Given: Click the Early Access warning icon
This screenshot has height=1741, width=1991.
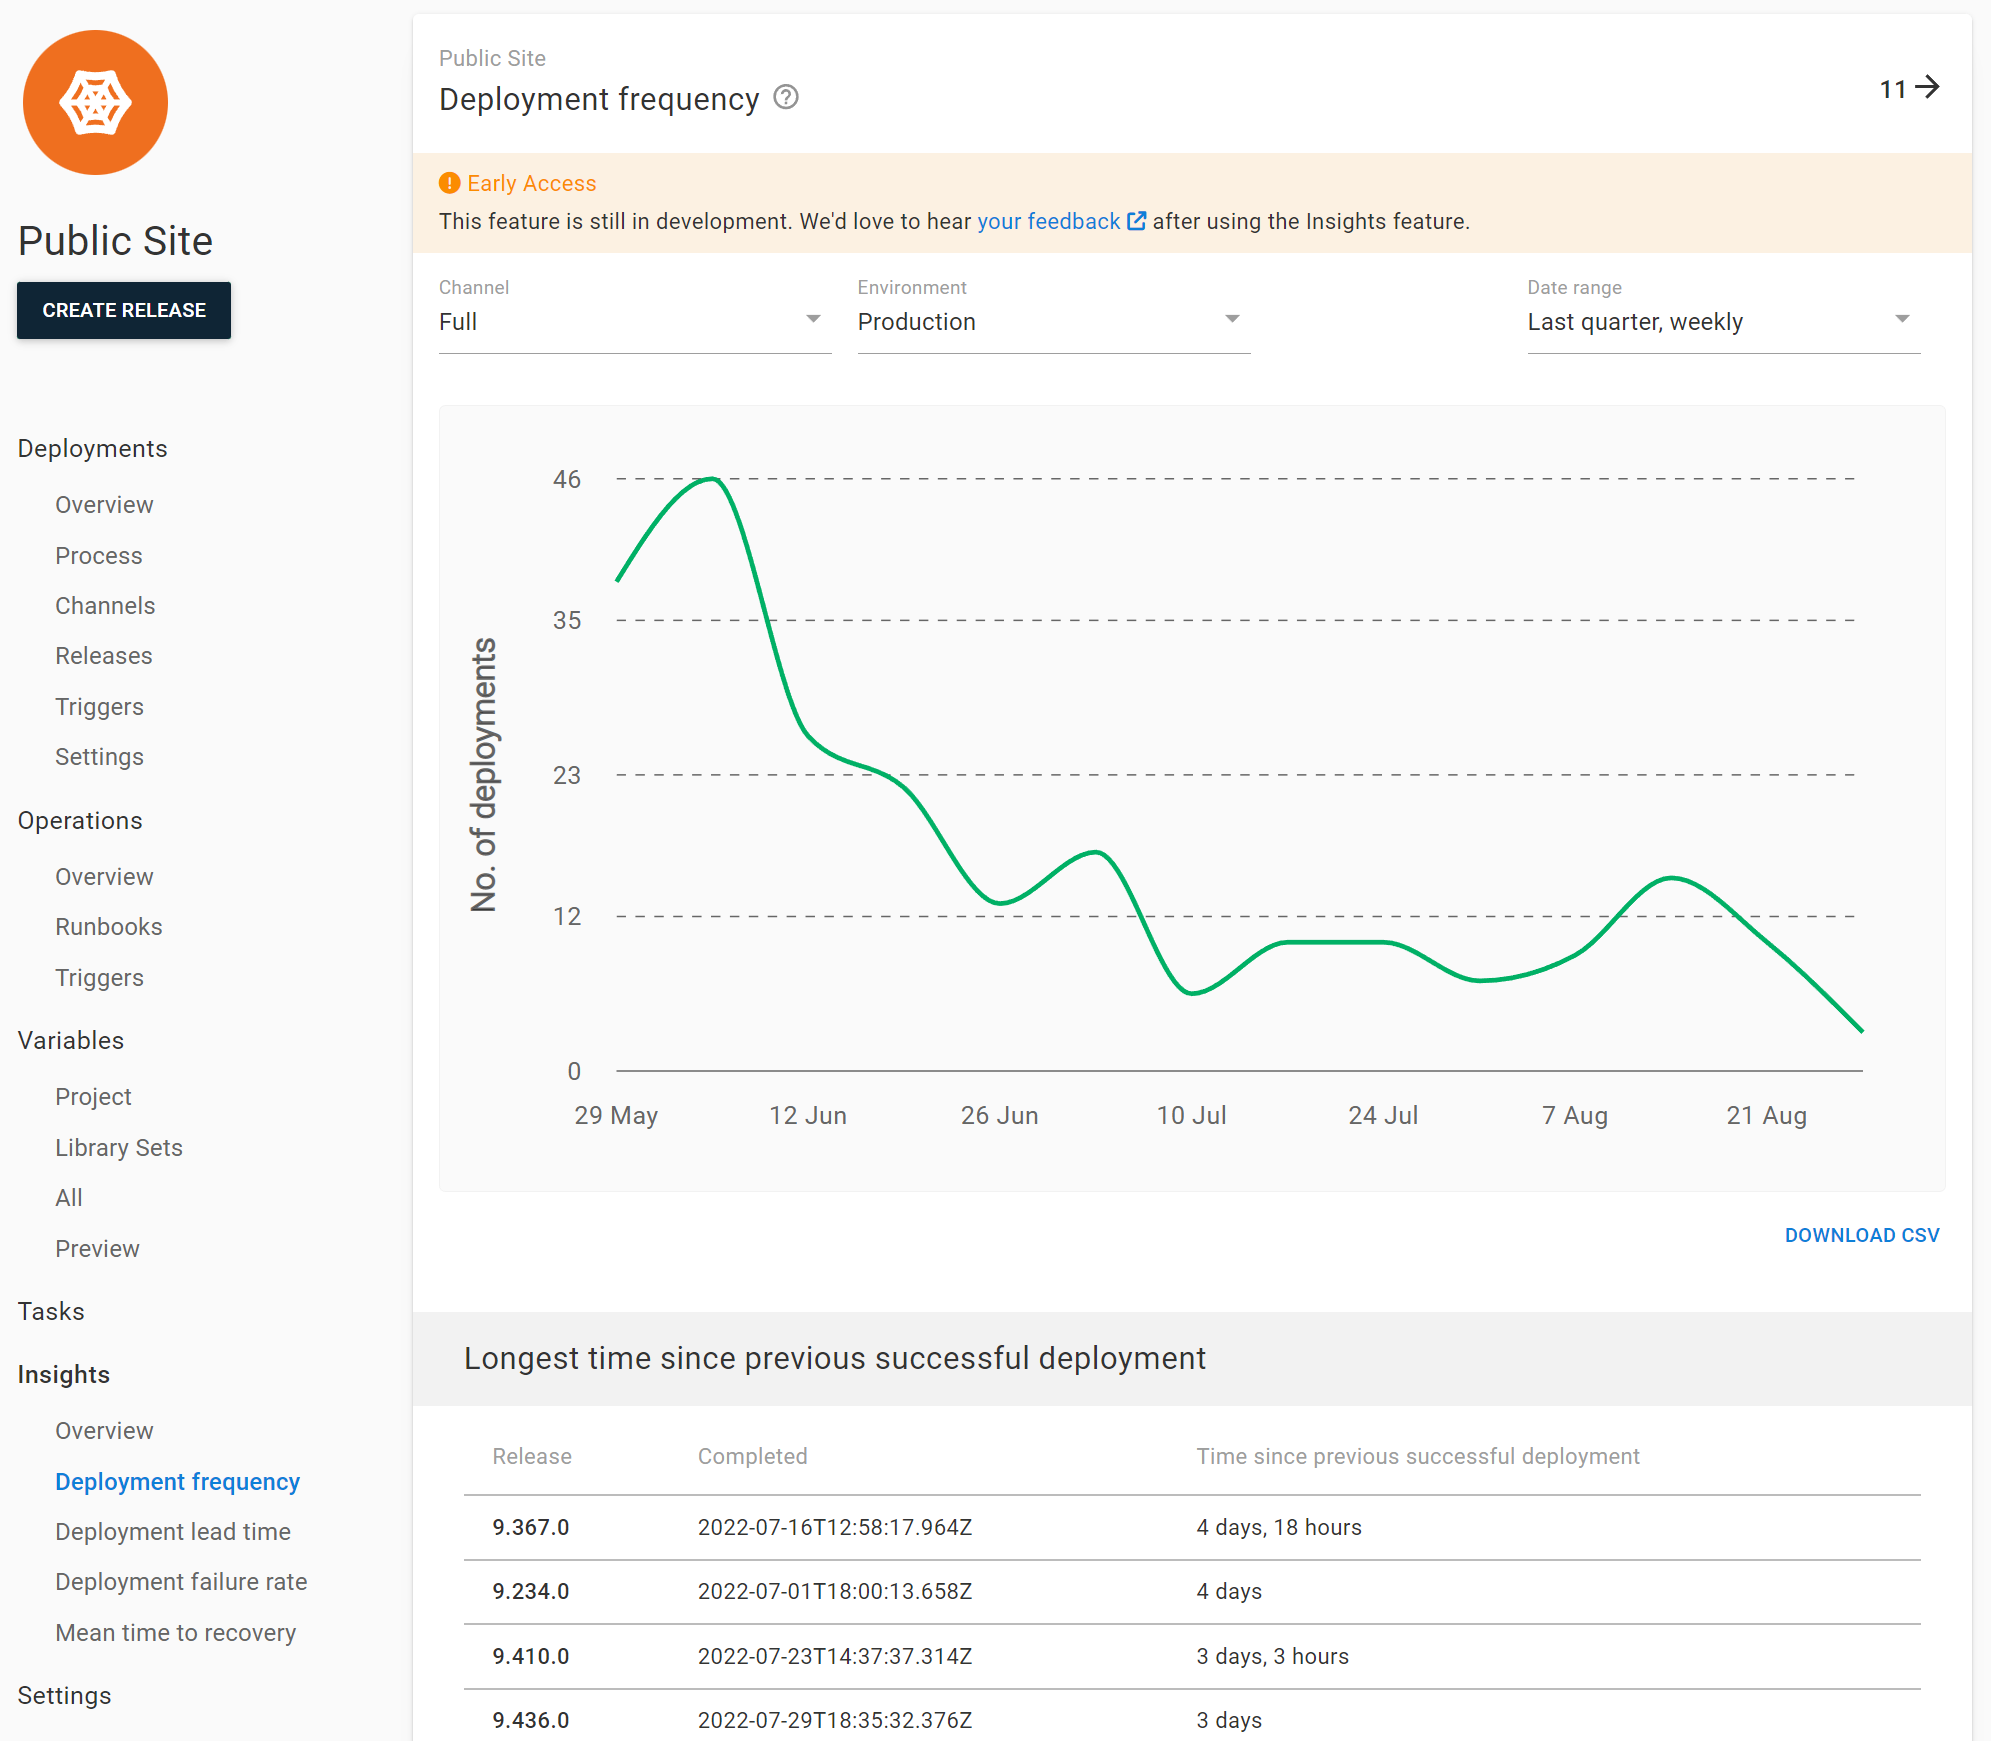Looking at the screenshot, I should [449, 183].
